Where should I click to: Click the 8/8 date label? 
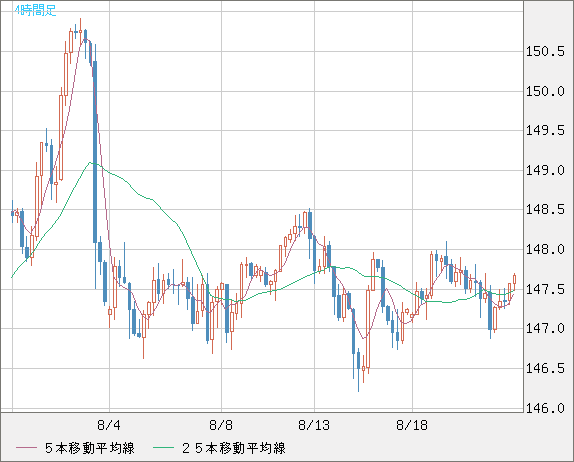(221, 425)
